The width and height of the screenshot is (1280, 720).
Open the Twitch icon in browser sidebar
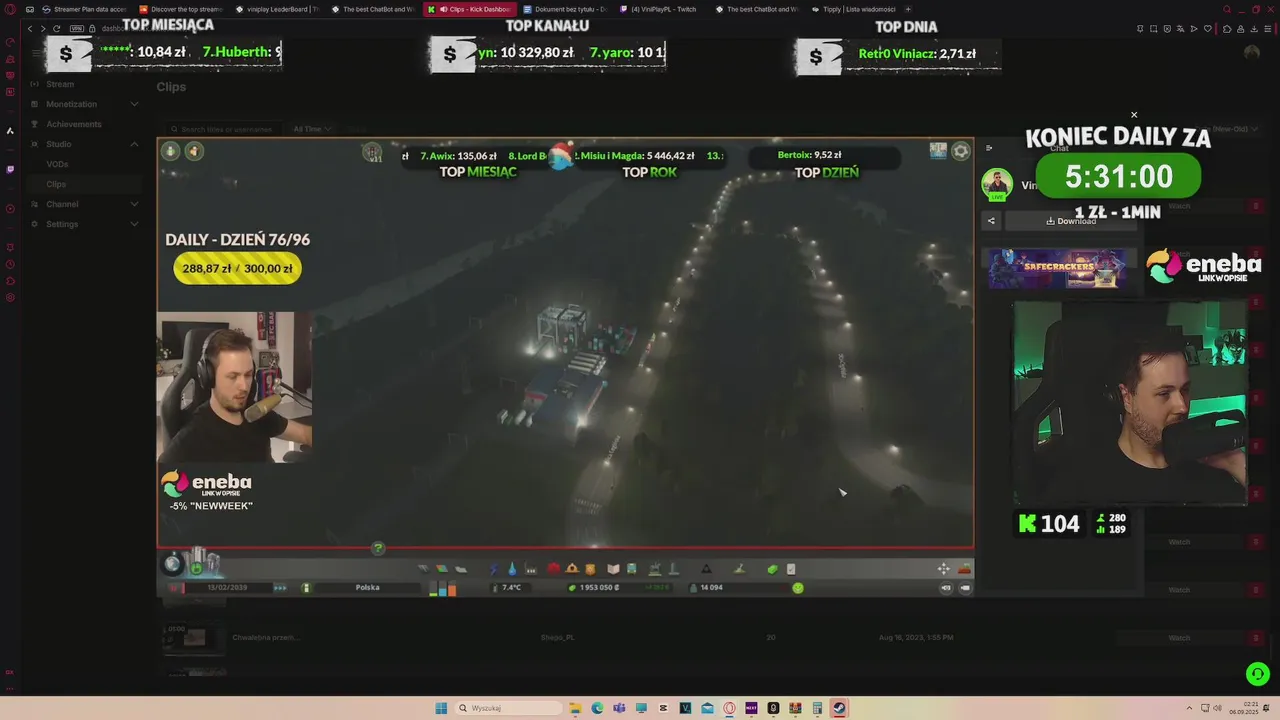(x=10, y=169)
